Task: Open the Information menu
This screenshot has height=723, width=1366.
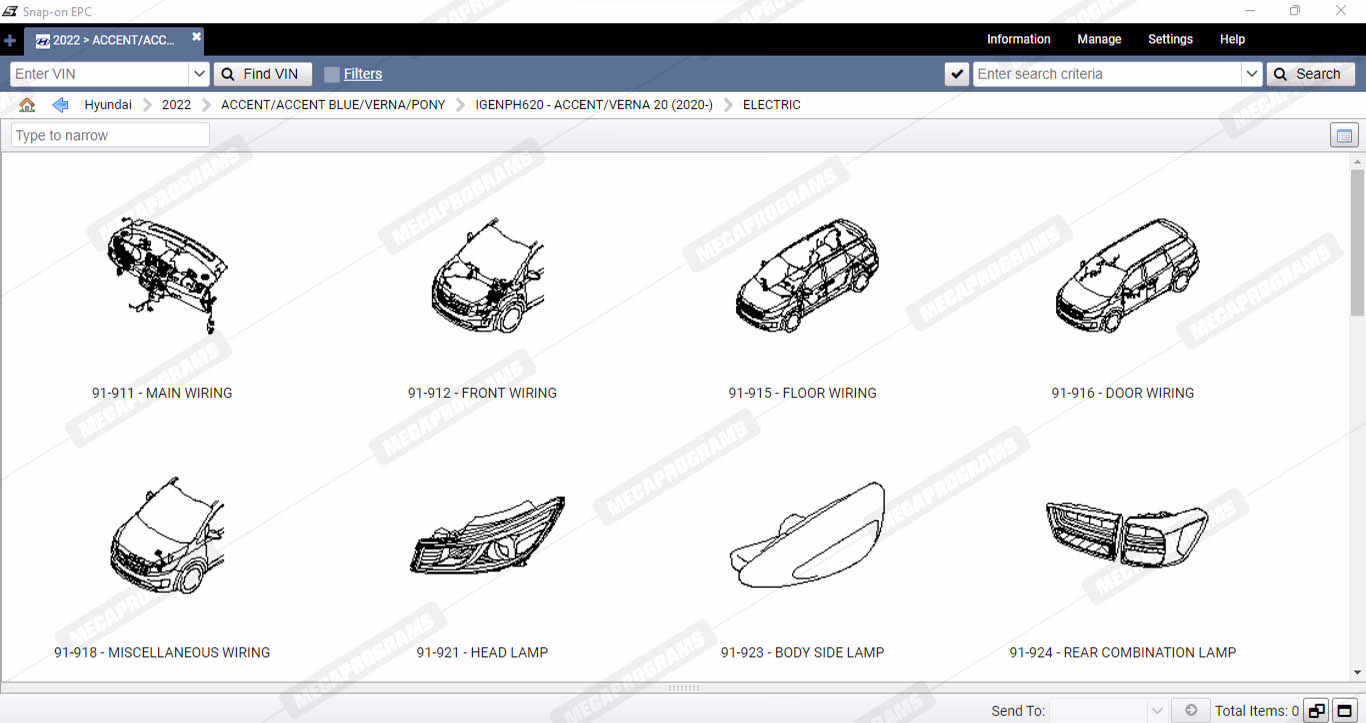Action: pos(1018,39)
